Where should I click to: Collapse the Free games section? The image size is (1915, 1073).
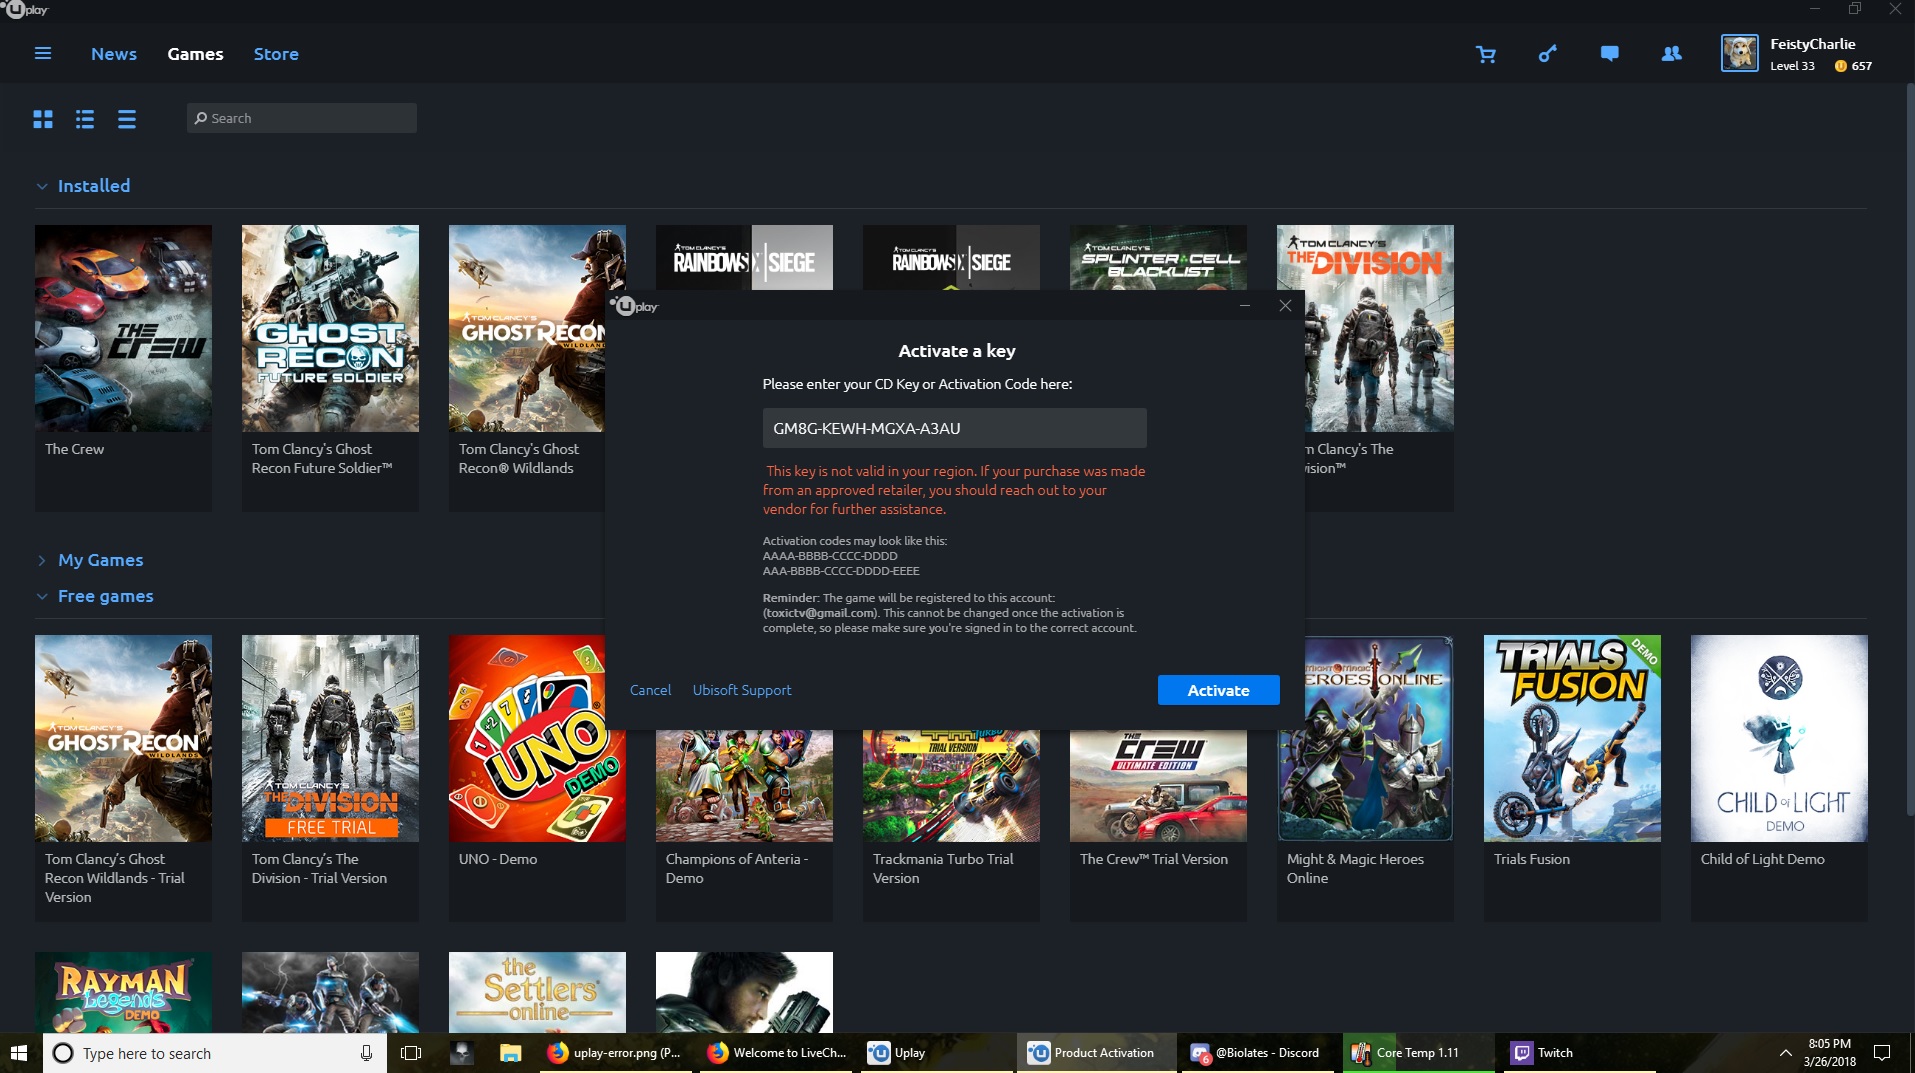click(x=42, y=596)
